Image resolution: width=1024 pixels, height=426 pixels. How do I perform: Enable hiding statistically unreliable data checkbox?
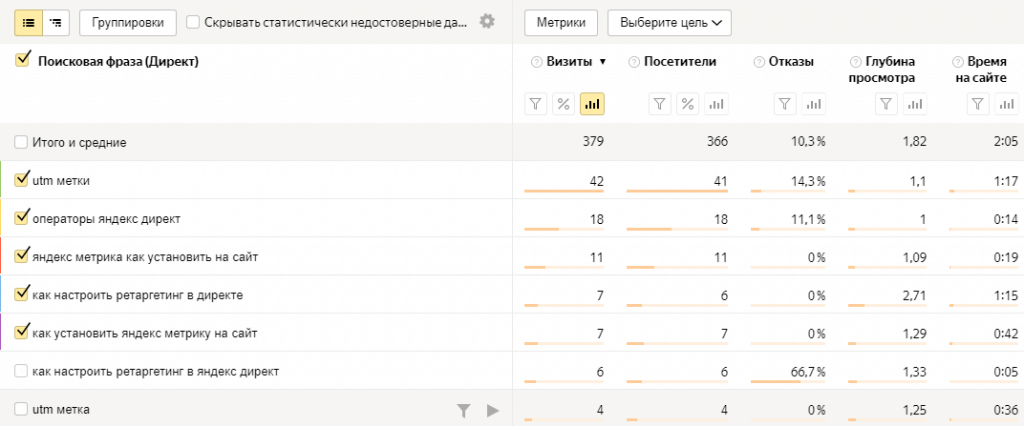193,21
